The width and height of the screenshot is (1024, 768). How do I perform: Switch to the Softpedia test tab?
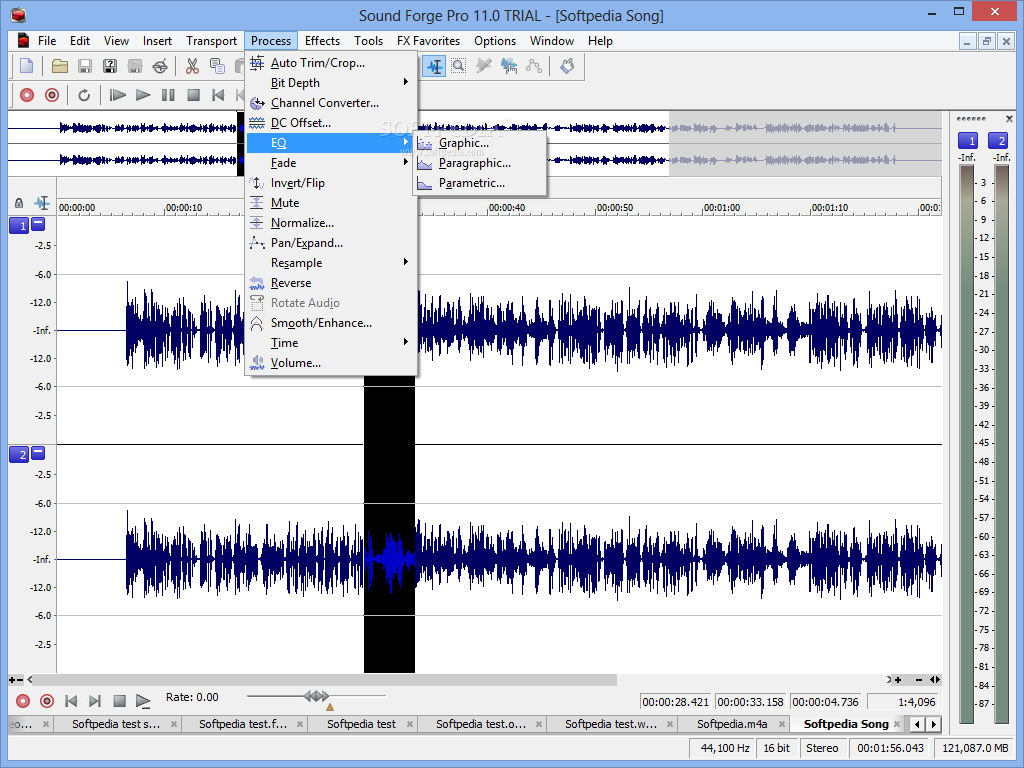pos(361,724)
